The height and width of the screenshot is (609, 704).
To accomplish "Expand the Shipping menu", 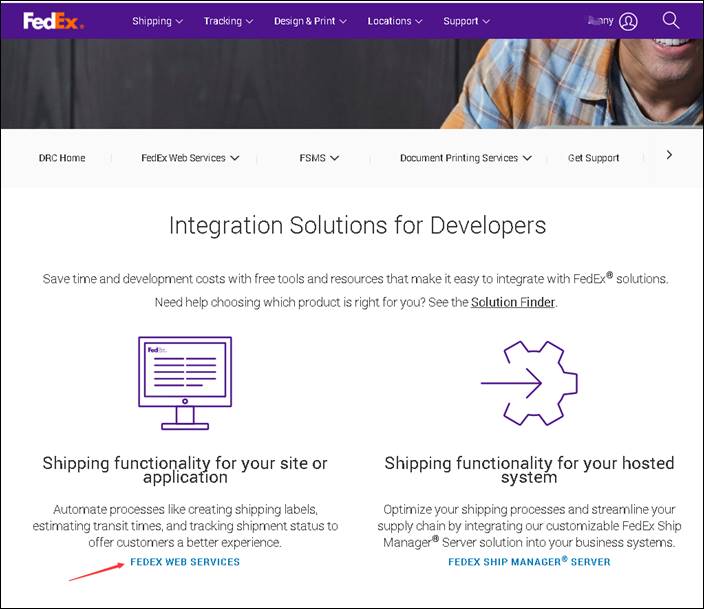I will point(157,21).
